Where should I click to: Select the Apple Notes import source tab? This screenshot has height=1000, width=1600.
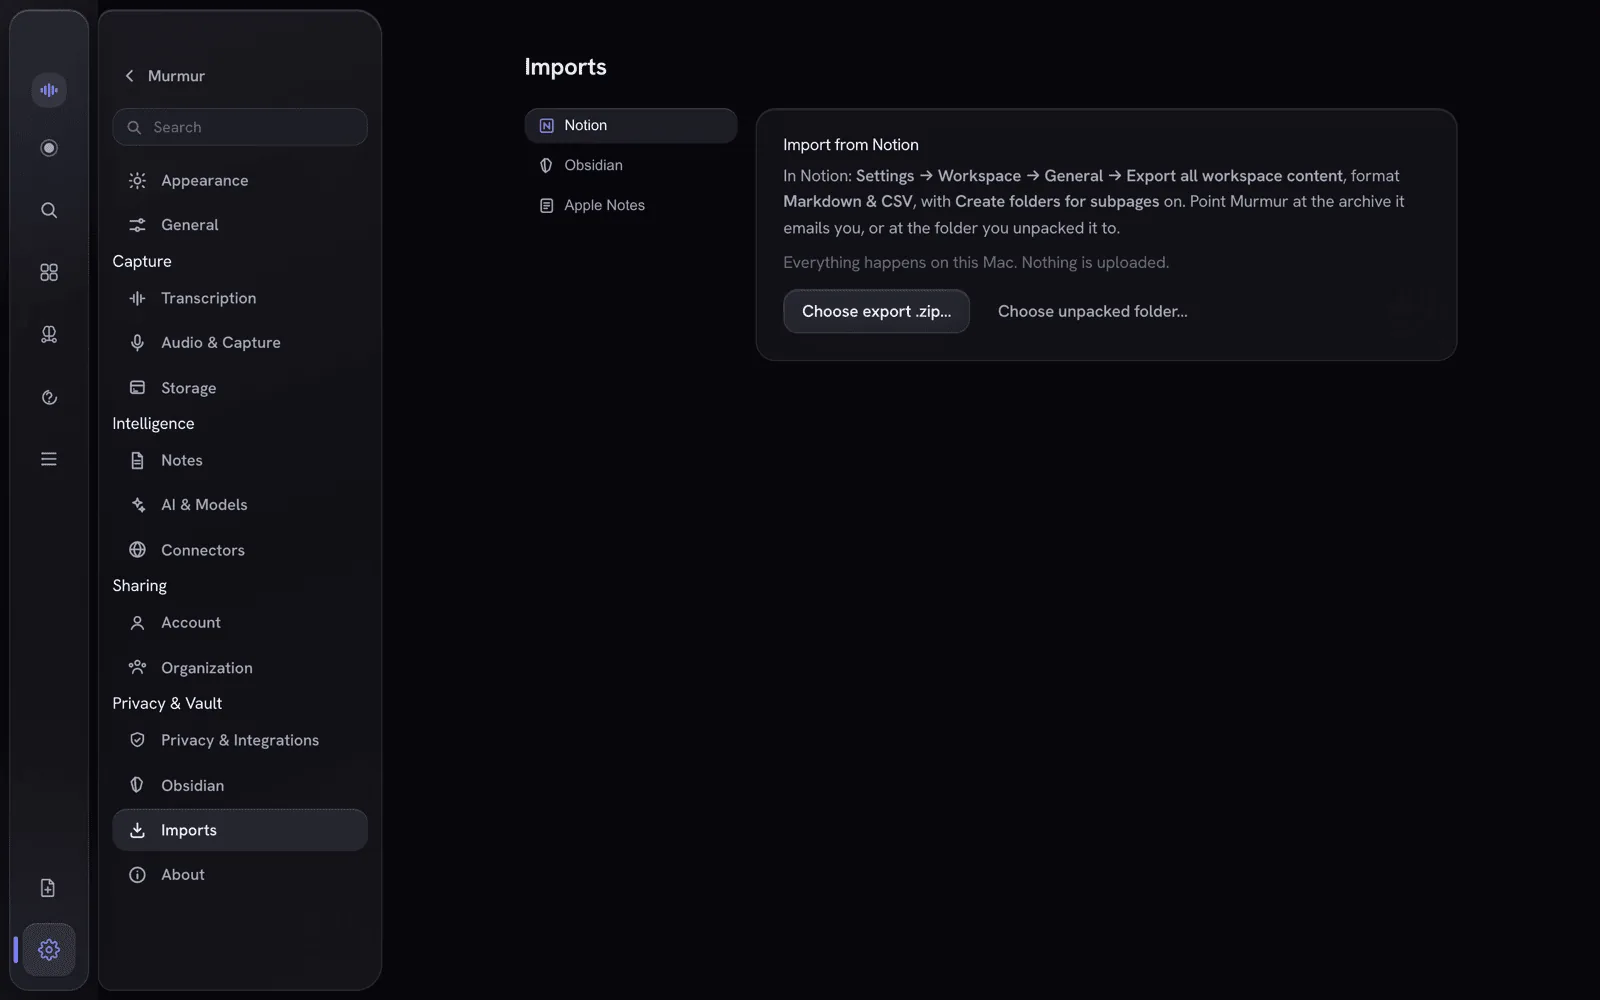point(631,206)
